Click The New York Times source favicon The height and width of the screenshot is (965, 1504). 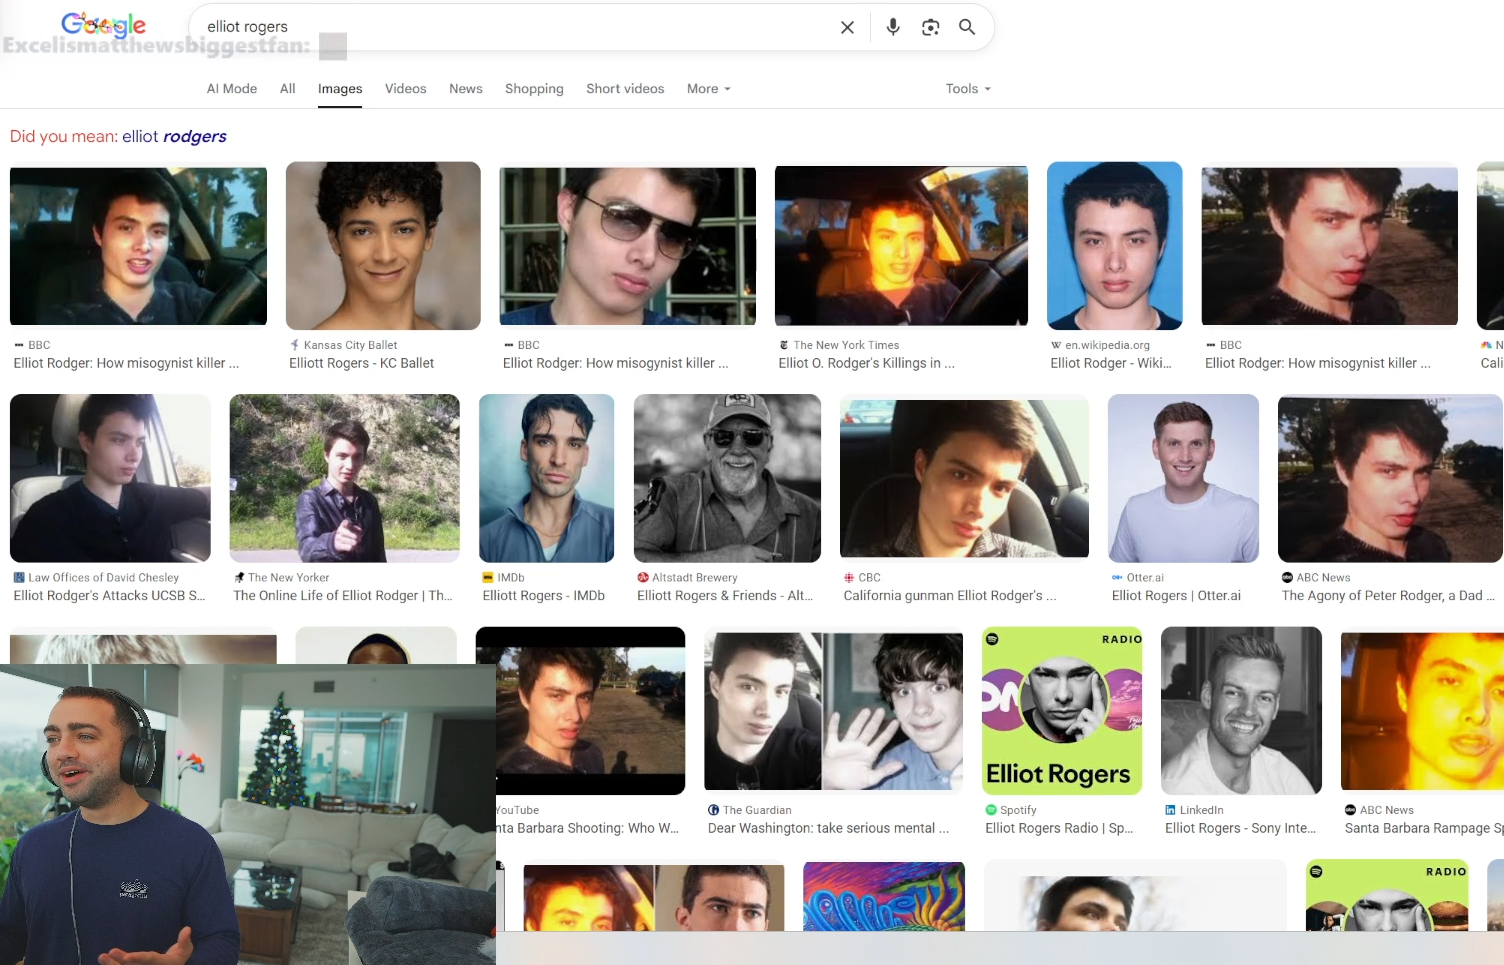tap(784, 345)
